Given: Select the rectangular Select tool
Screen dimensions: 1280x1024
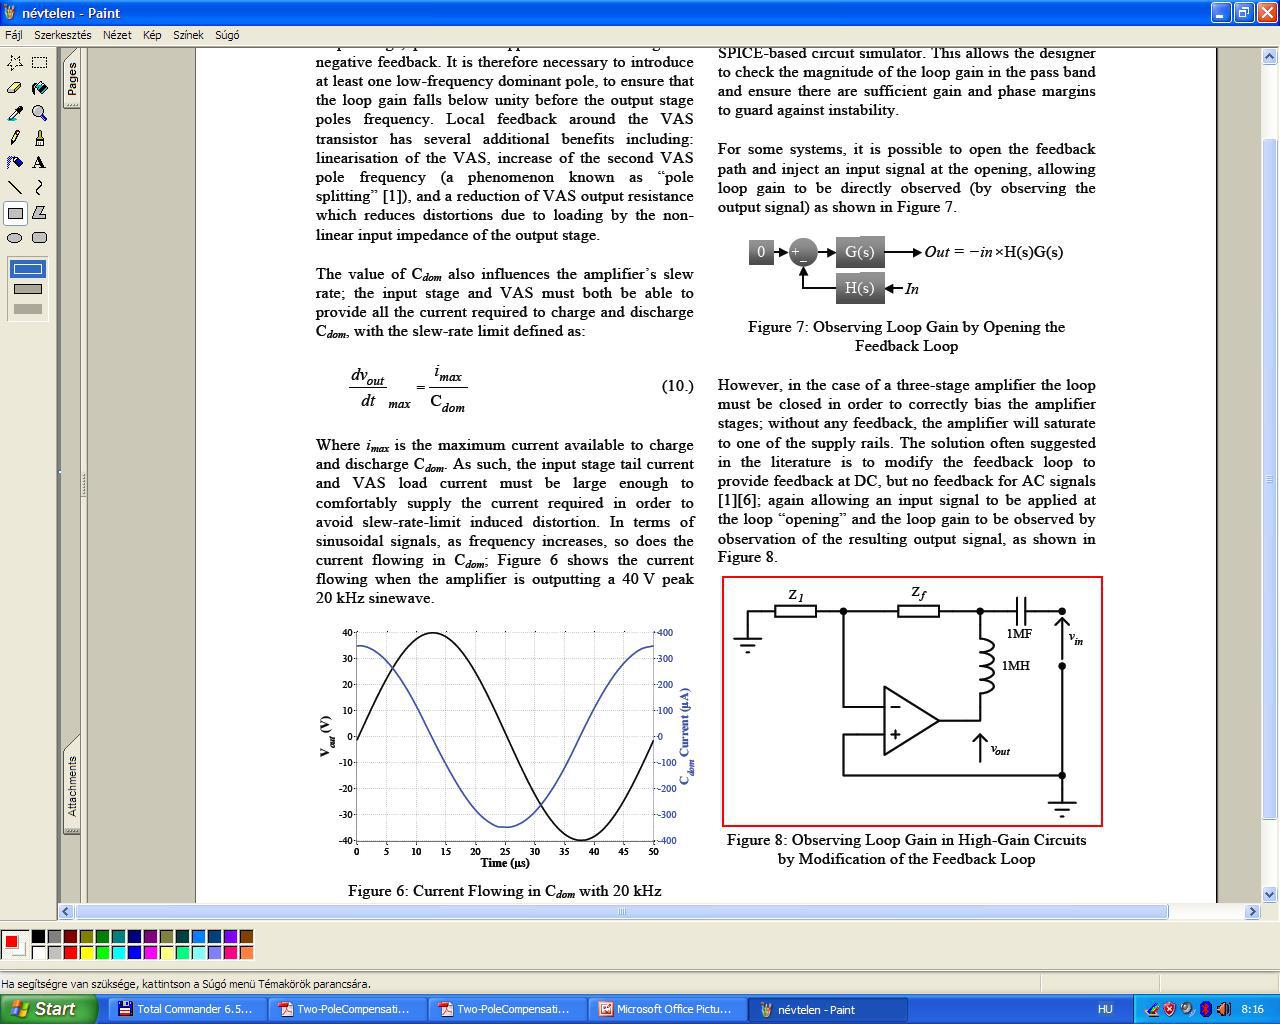Looking at the screenshot, I should pyautogui.click(x=39, y=63).
